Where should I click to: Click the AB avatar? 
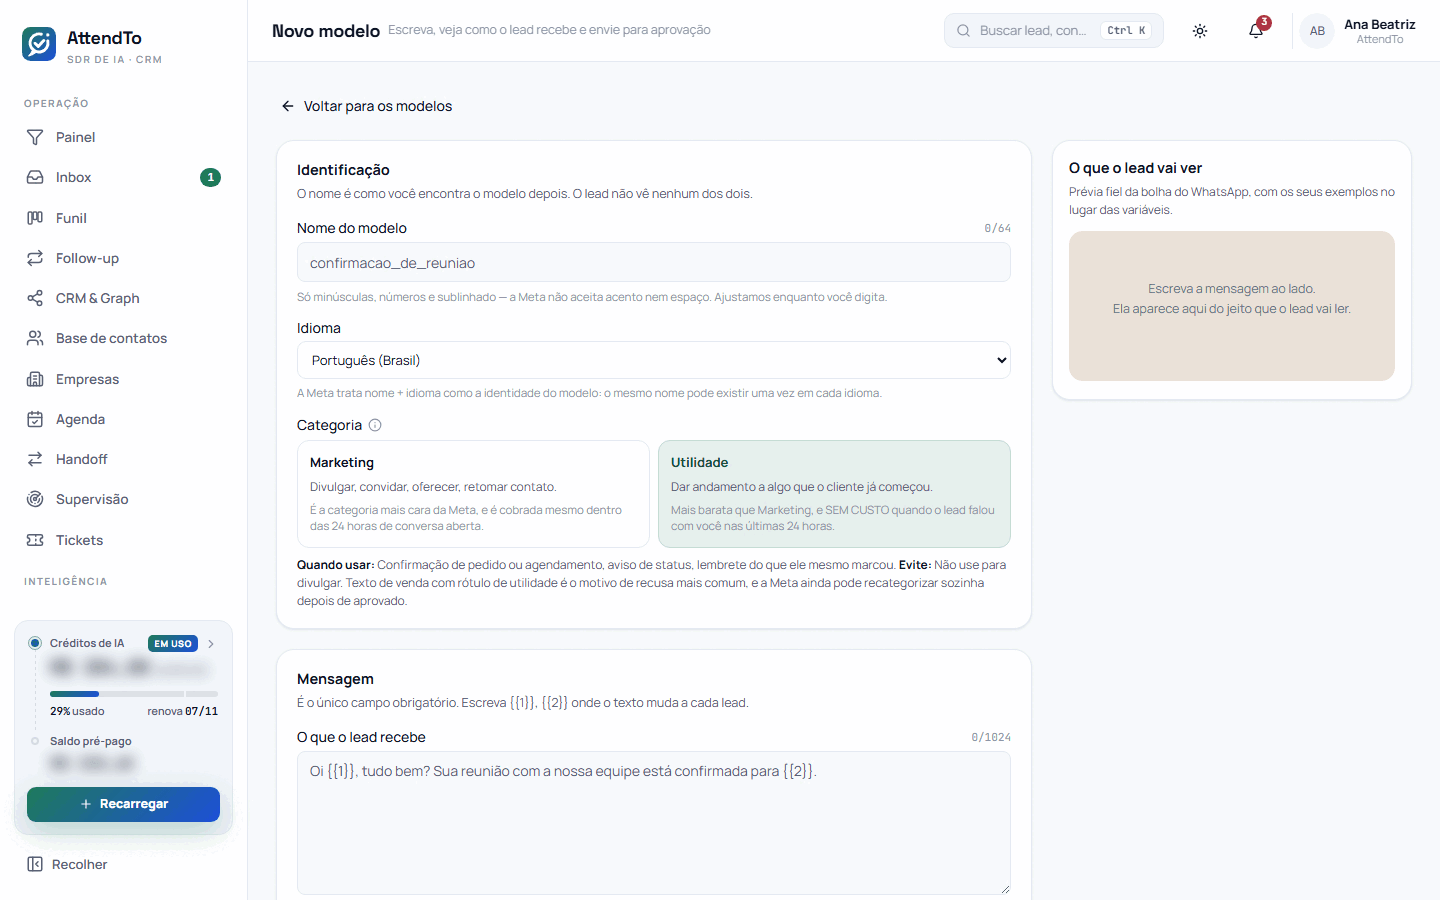point(1317,31)
